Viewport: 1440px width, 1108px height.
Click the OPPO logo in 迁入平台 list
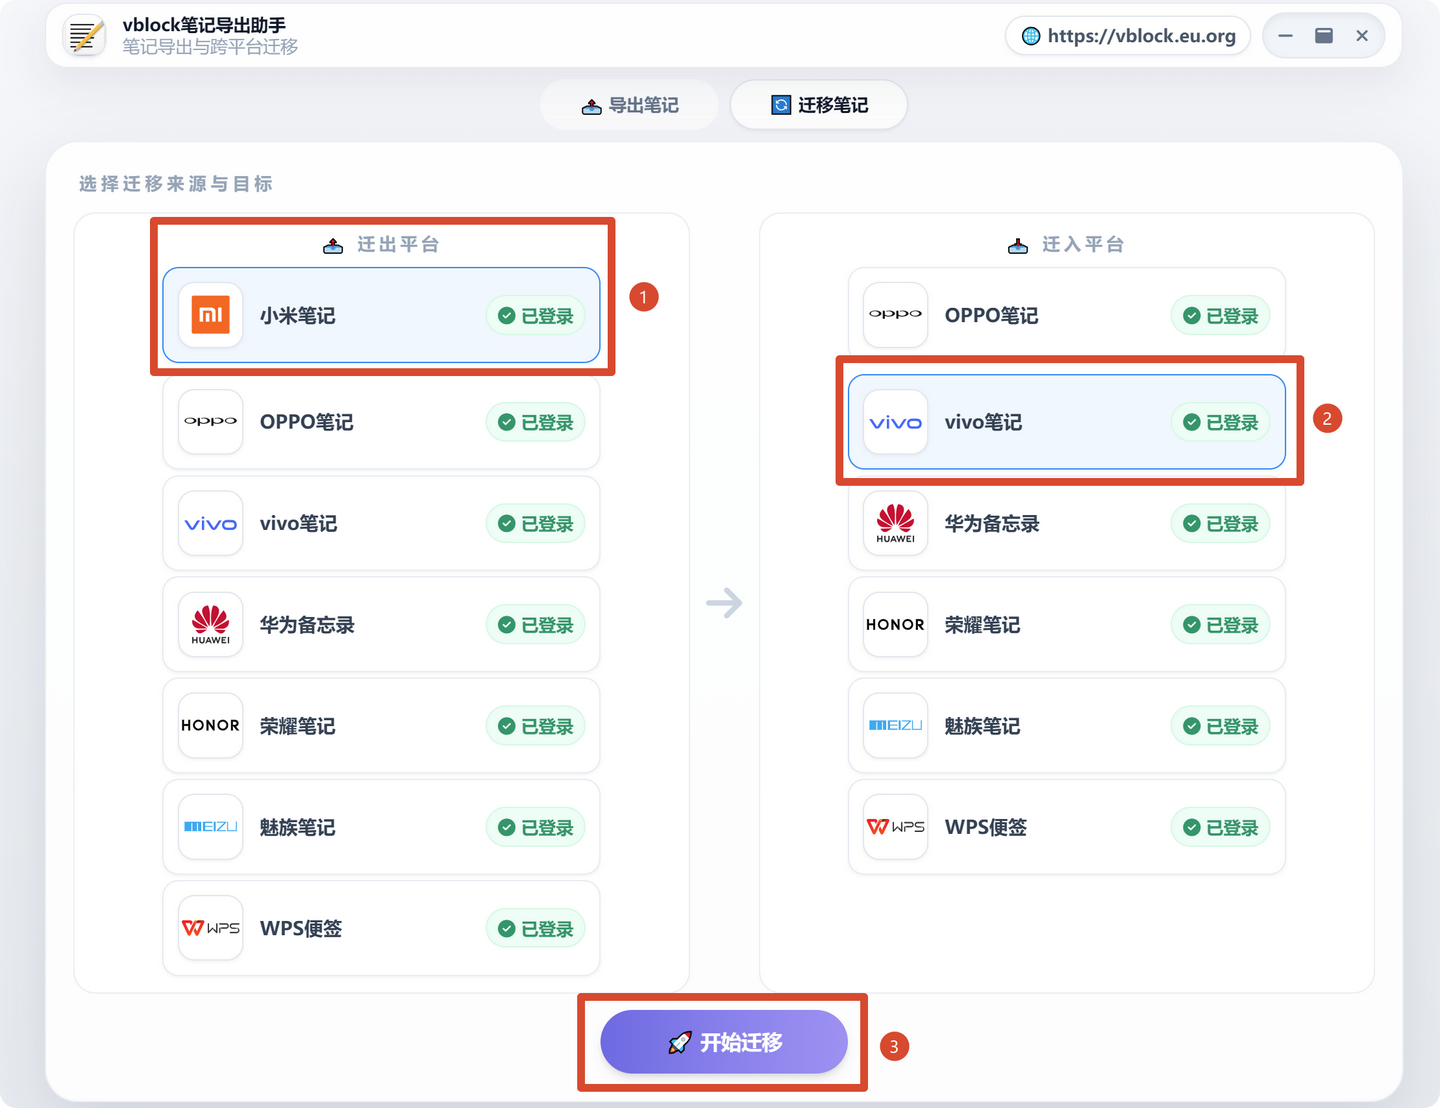click(x=895, y=315)
